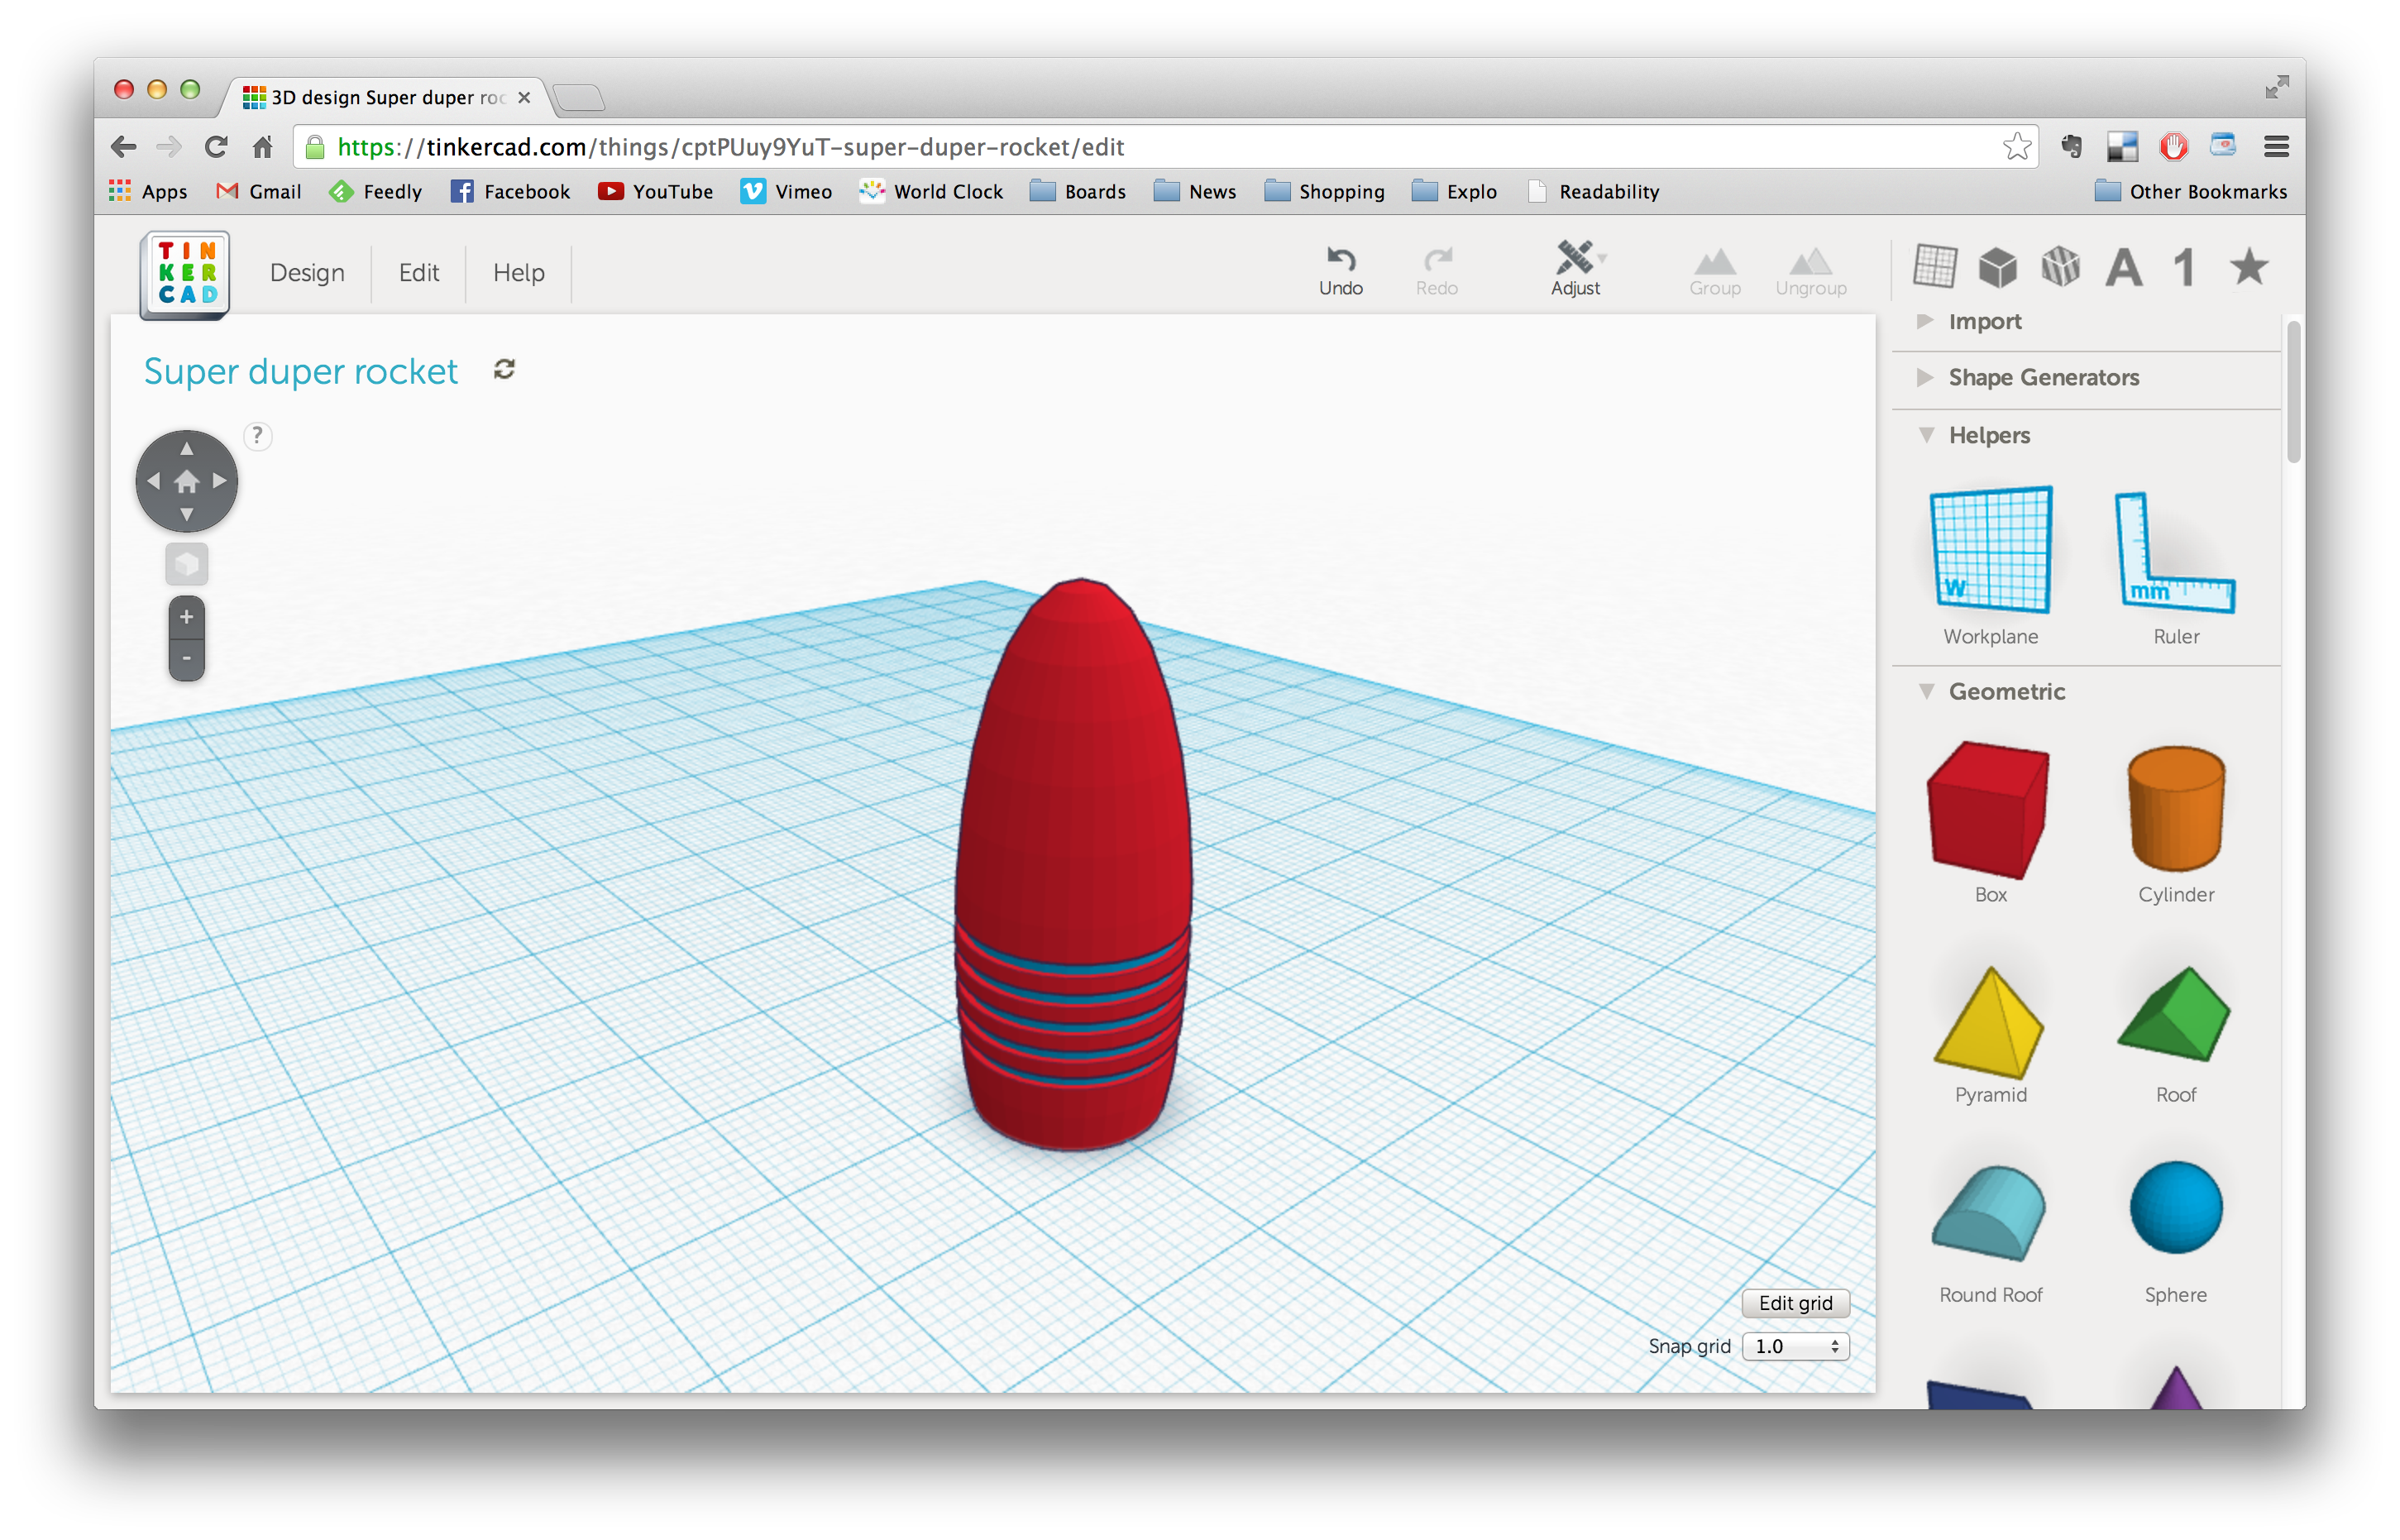Rotate view down with bottom arrow
The width and height of the screenshot is (2400, 1540).
point(186,514)
